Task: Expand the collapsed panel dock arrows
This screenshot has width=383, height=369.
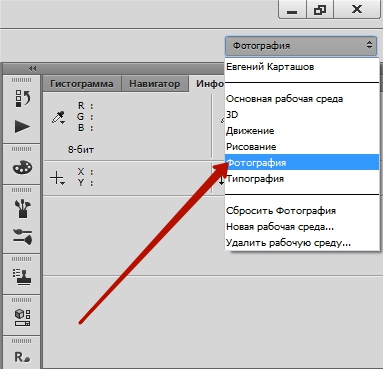Action: click(32, 69)
